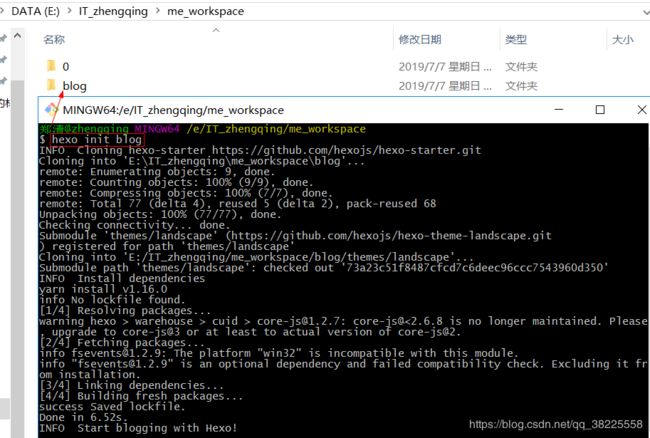Click the '[3/4] Linking dependencies...' line
The height and width of the screenshot is (438, 650).
point(131,385)
